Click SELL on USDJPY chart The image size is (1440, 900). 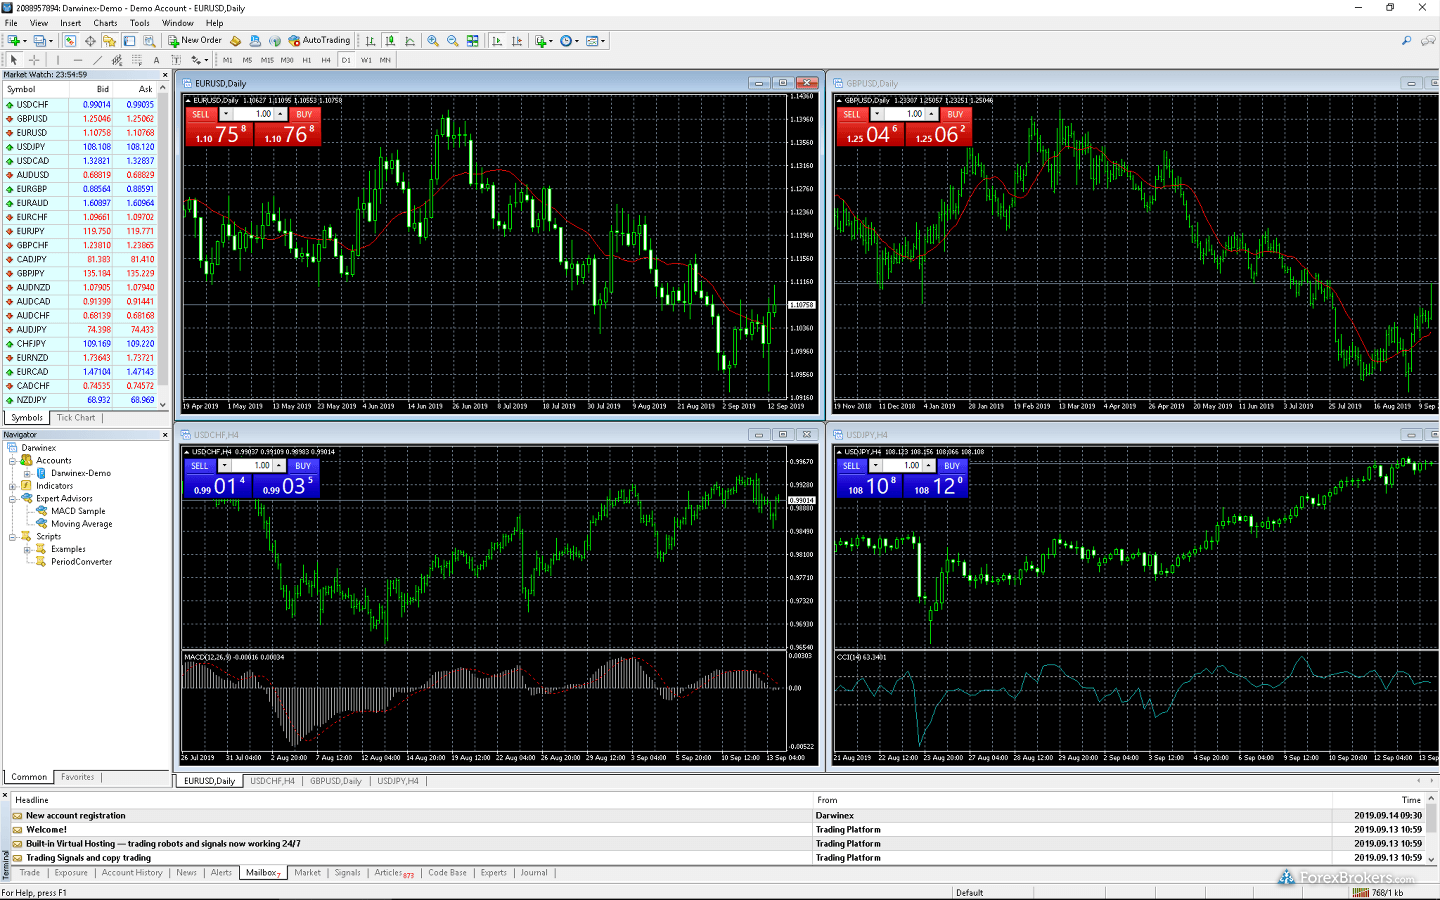point(851,466)
